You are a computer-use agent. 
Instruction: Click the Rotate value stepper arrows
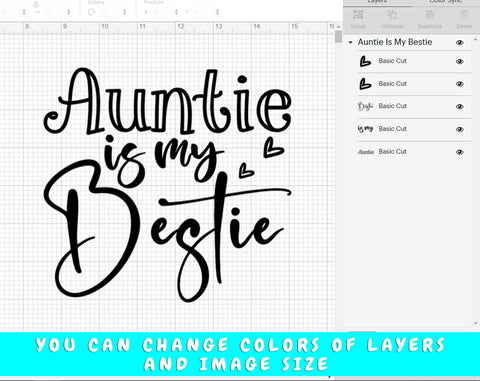[125, 12]
